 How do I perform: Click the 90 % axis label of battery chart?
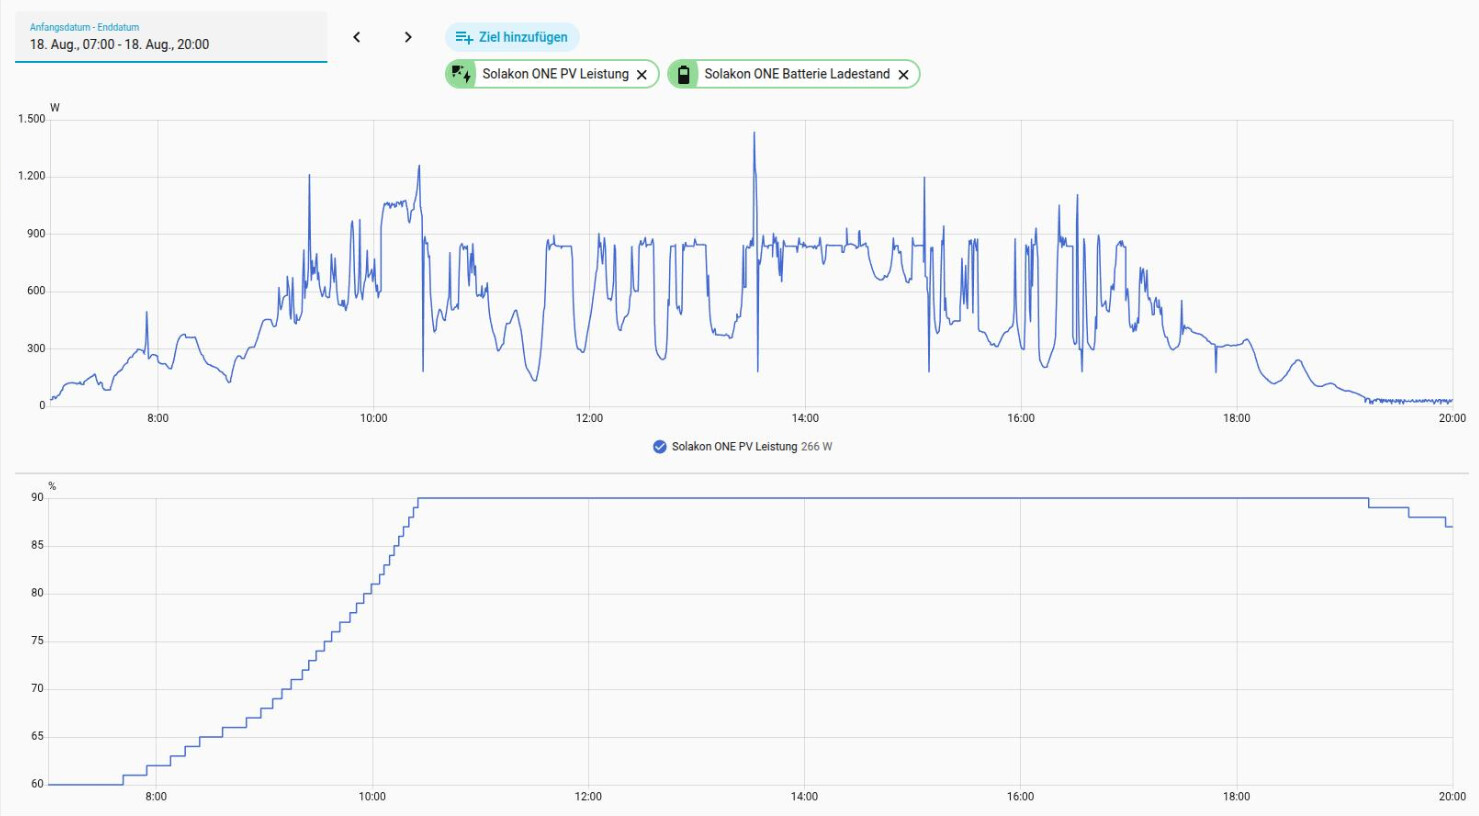(x=38, y=497)
